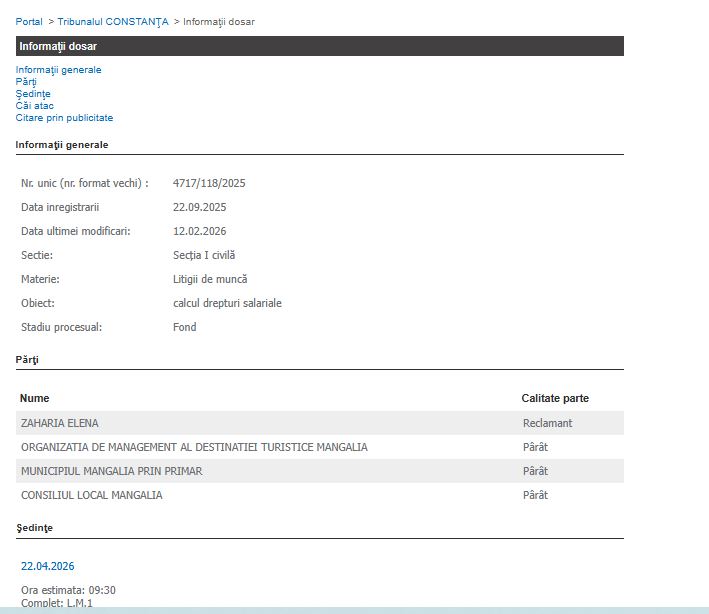
Task: Click the calcul drepturi salariale text
Action: [x=226, y=303]
